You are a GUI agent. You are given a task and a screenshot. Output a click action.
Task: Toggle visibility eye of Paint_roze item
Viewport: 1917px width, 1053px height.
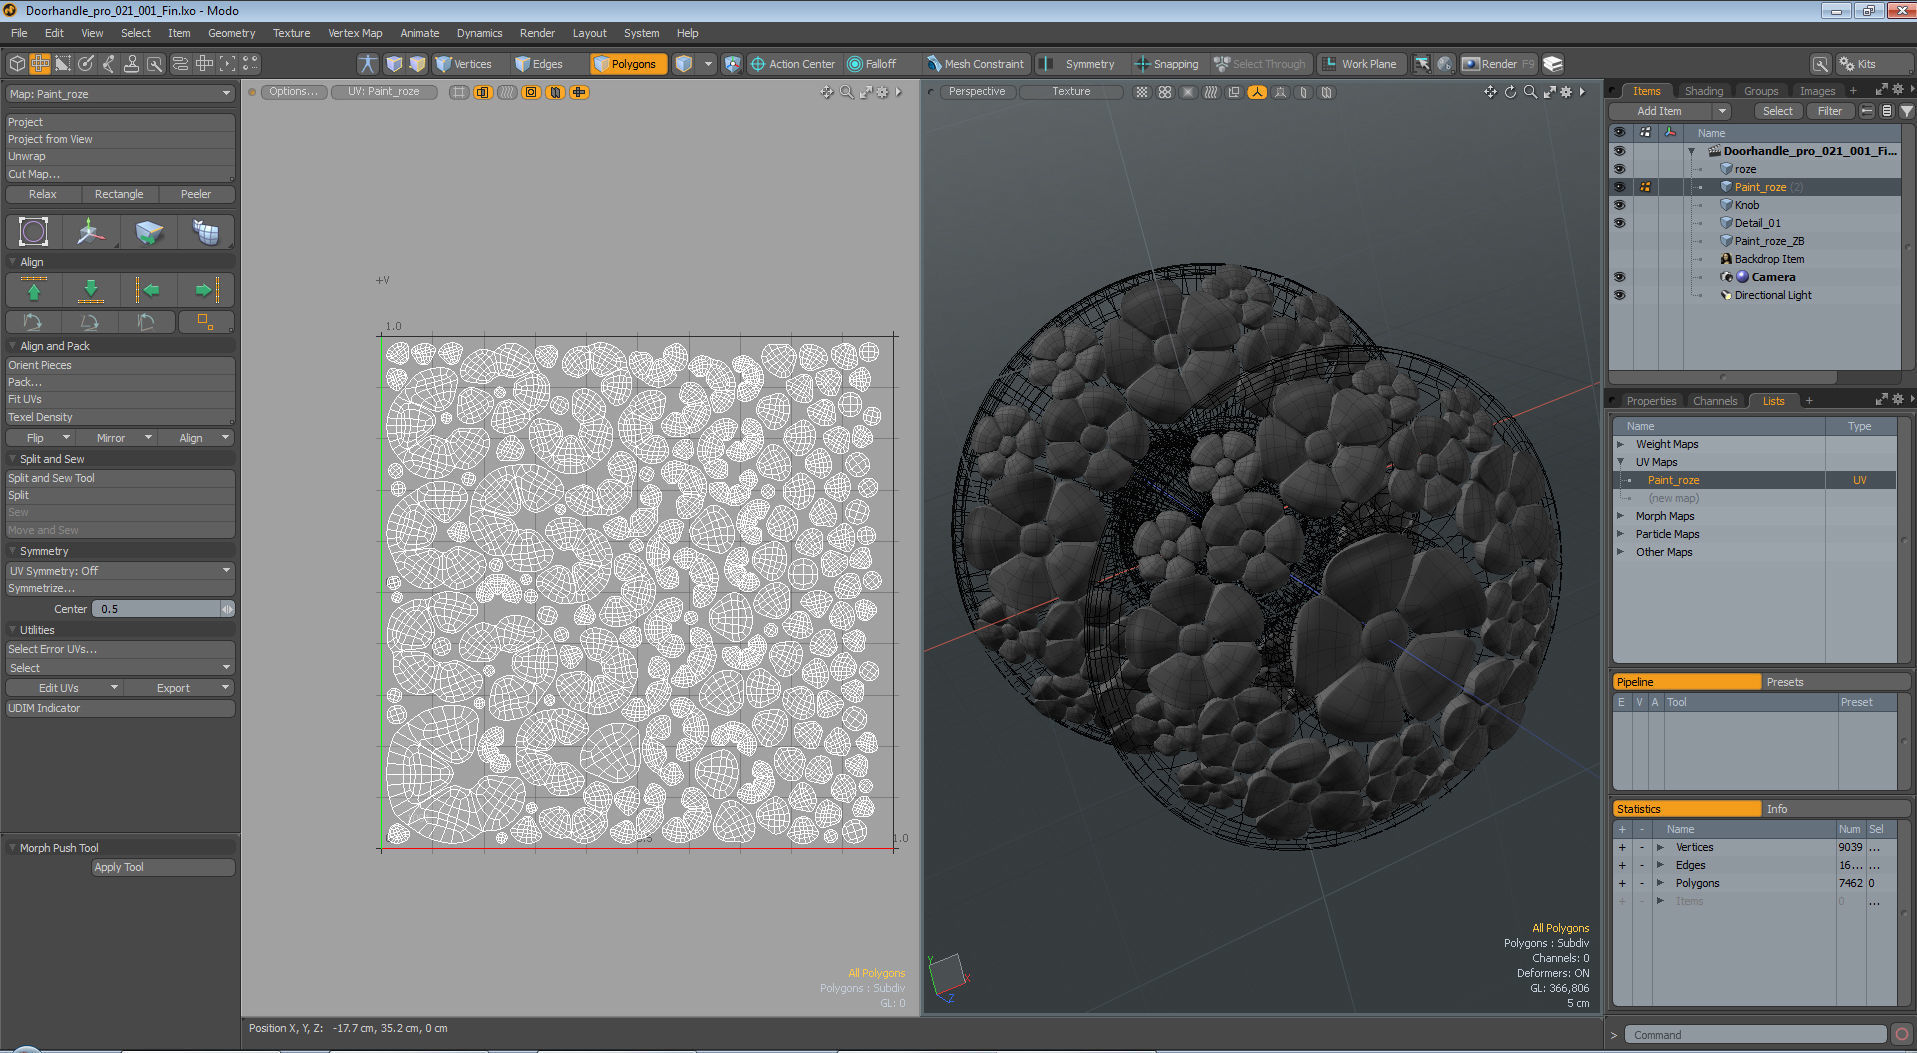pos(1620,187)
